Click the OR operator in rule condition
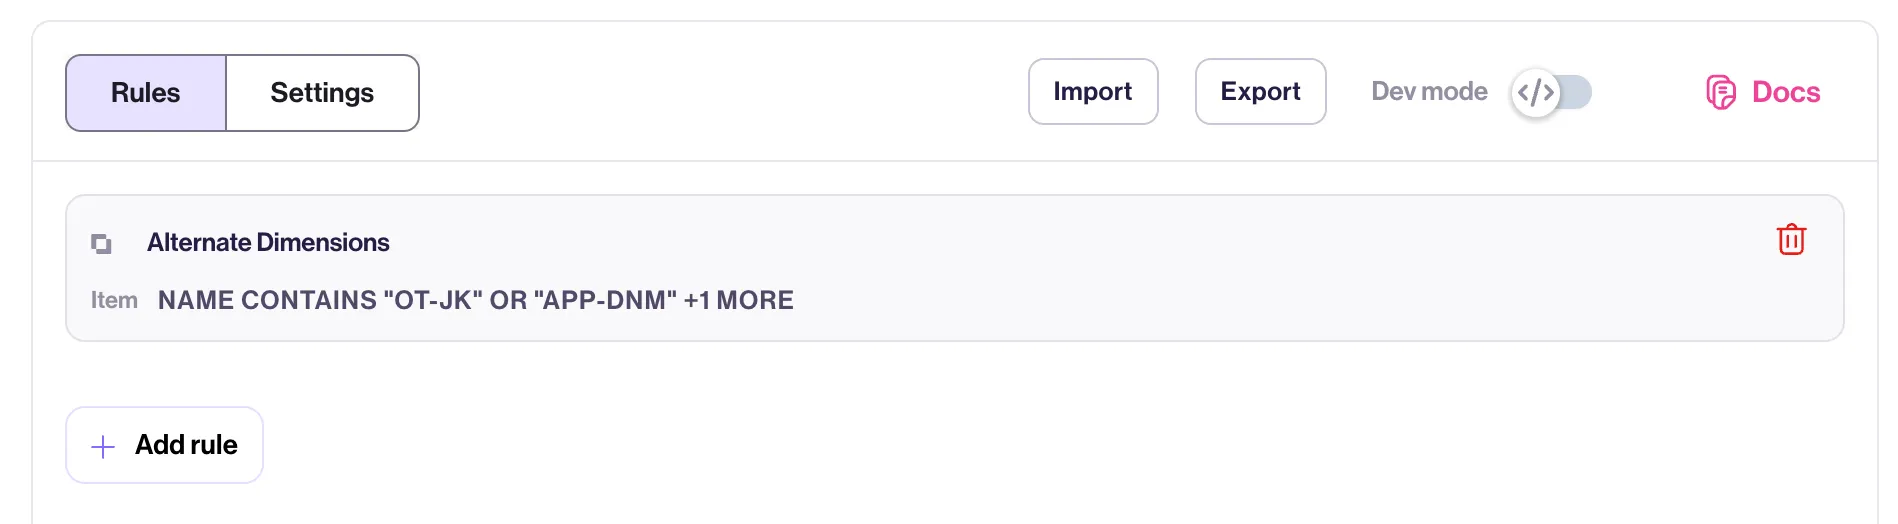Viewport: 1898px width, 524px height. (x=508, y=300)
